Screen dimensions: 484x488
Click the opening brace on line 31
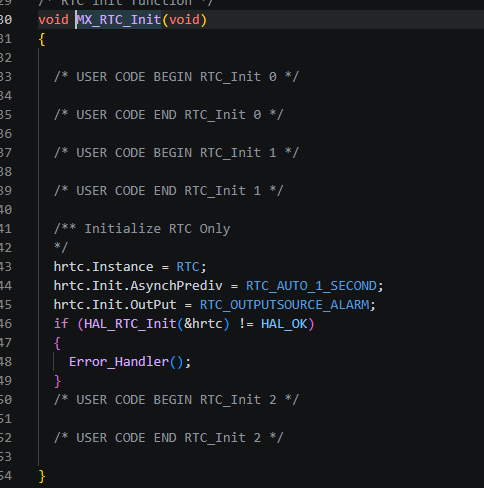[x=42, y=39]
